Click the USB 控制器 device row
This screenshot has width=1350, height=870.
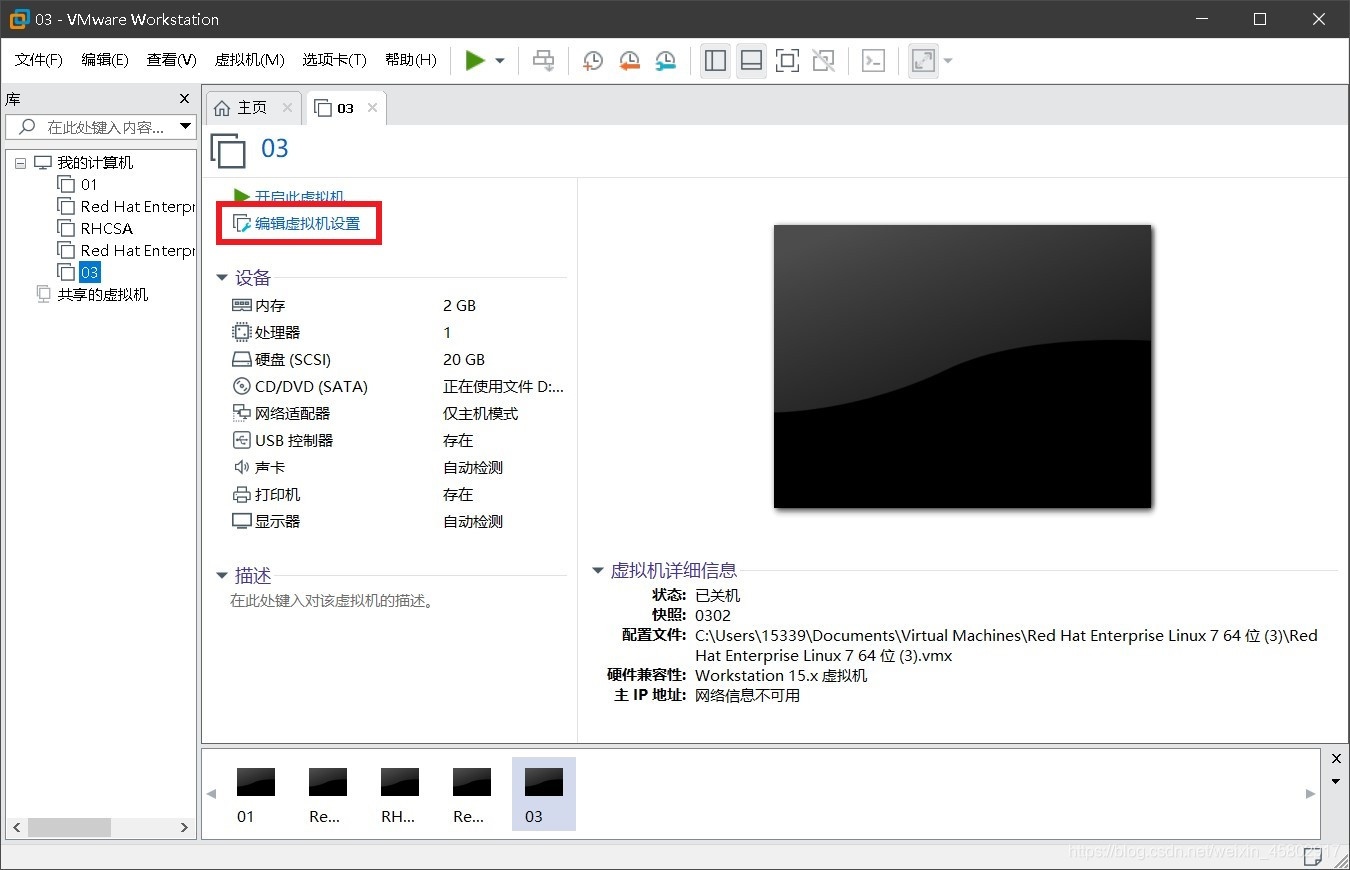[398, 440]
